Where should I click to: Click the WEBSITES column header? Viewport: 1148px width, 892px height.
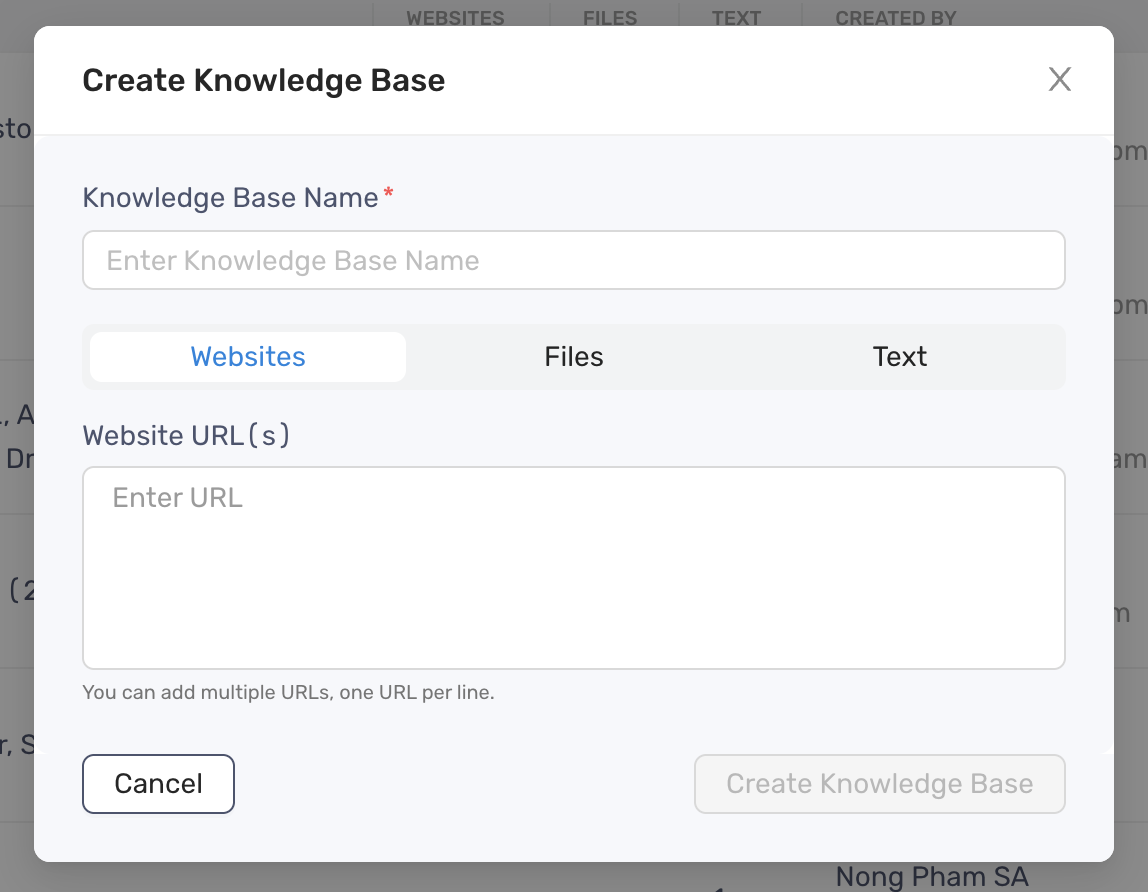pyautogui.click(x=455, y=17)
